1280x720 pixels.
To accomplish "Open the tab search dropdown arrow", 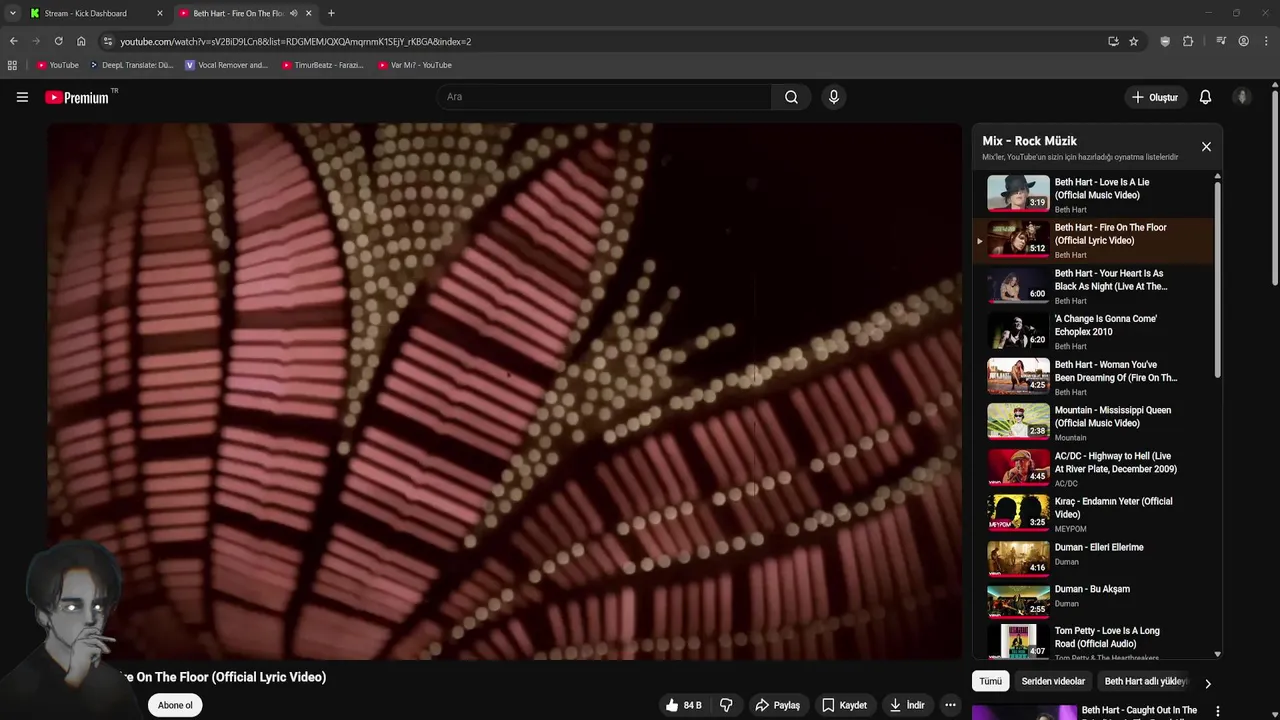I will click(12, 13).
